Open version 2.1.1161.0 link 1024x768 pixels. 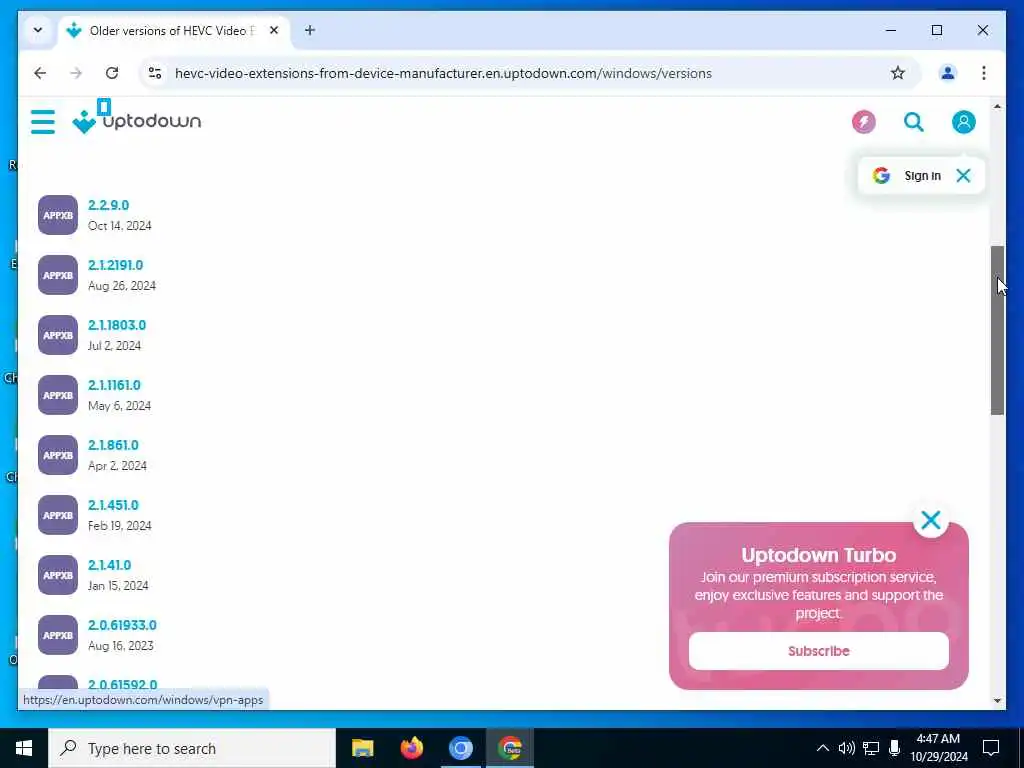[114, 385]
